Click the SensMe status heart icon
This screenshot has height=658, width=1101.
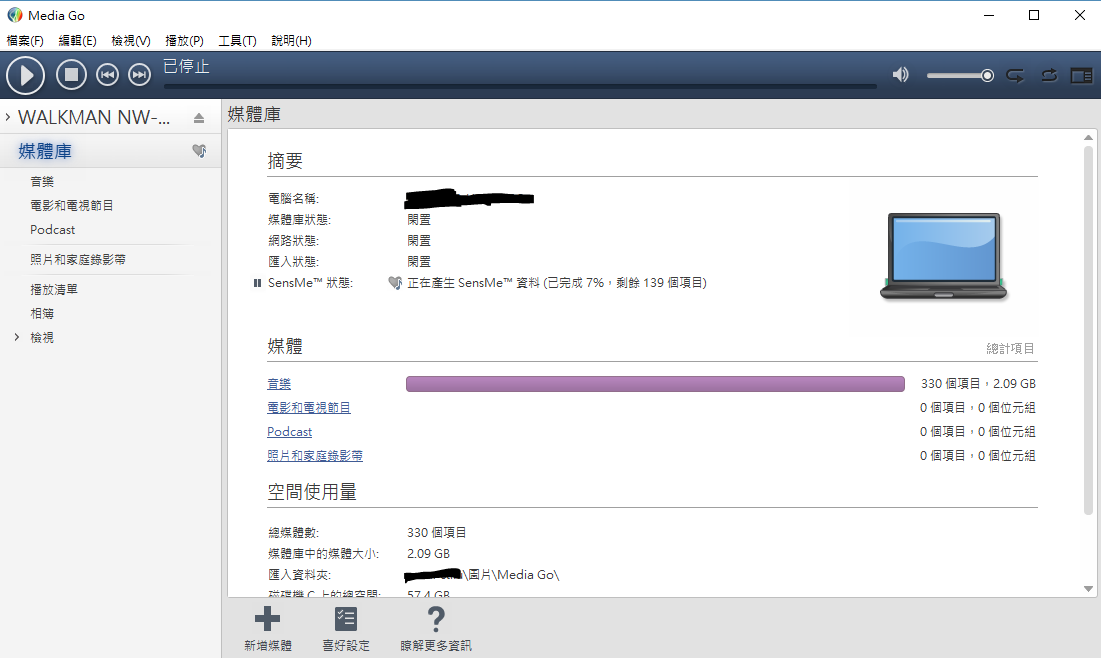point(395,282)
